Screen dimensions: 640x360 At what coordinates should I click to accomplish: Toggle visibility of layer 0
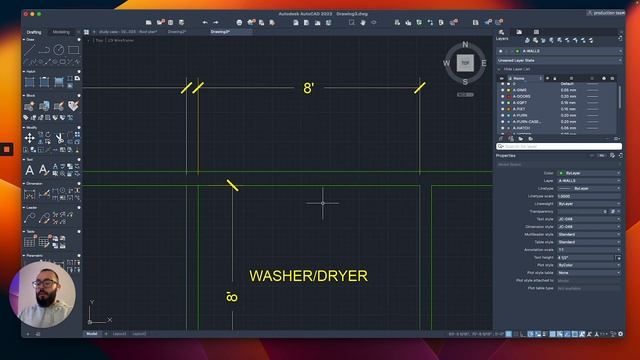pyautogui.click(x=502, y=84)
